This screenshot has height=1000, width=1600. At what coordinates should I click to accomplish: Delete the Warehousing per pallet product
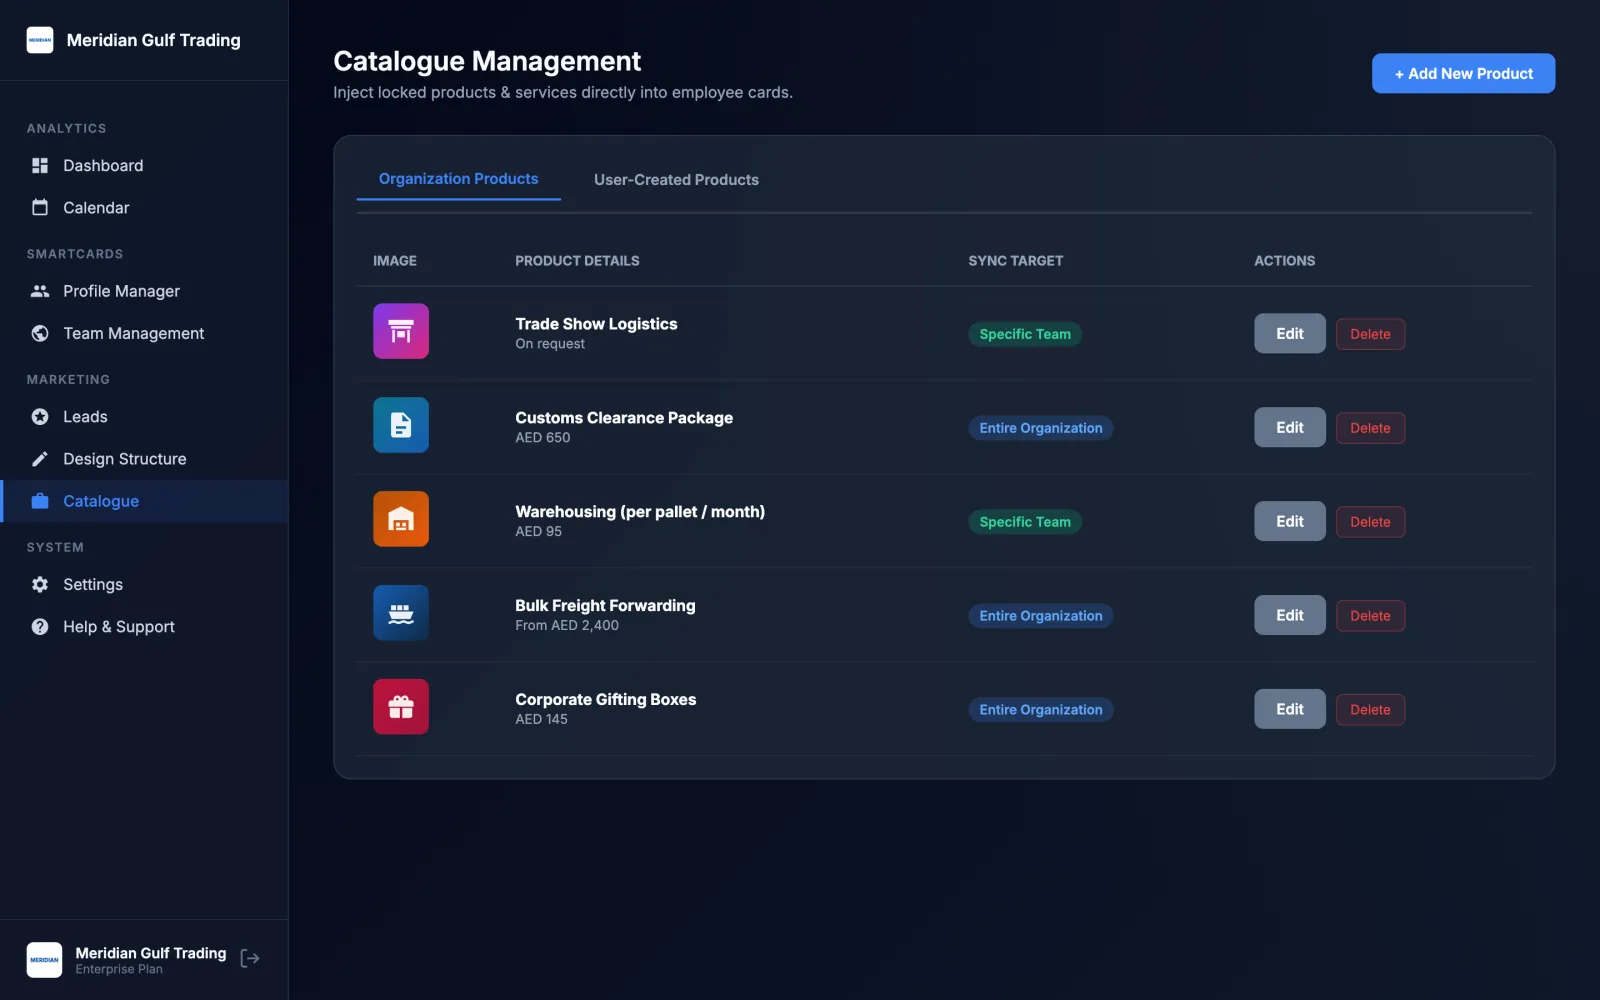[1370, 523]
